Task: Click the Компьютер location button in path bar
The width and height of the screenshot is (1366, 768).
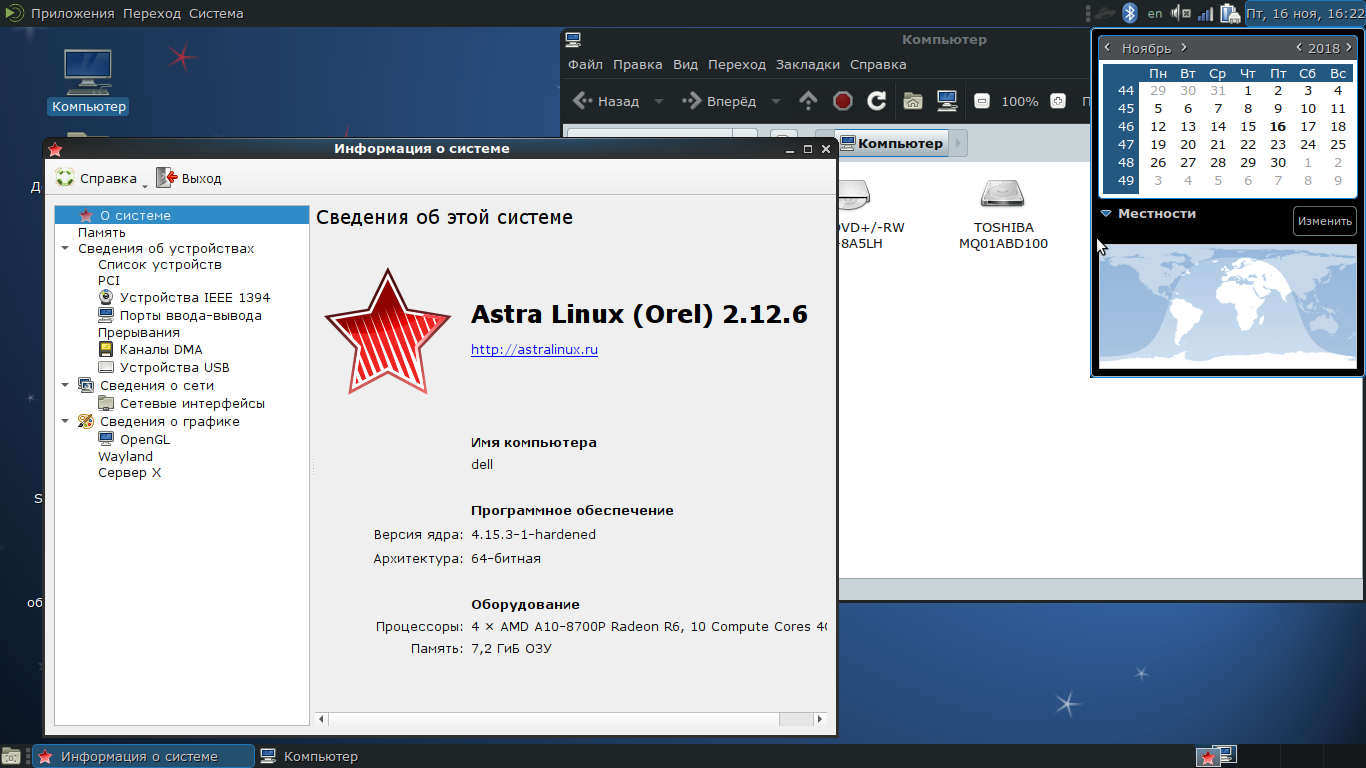Action: tap(891, 143)
